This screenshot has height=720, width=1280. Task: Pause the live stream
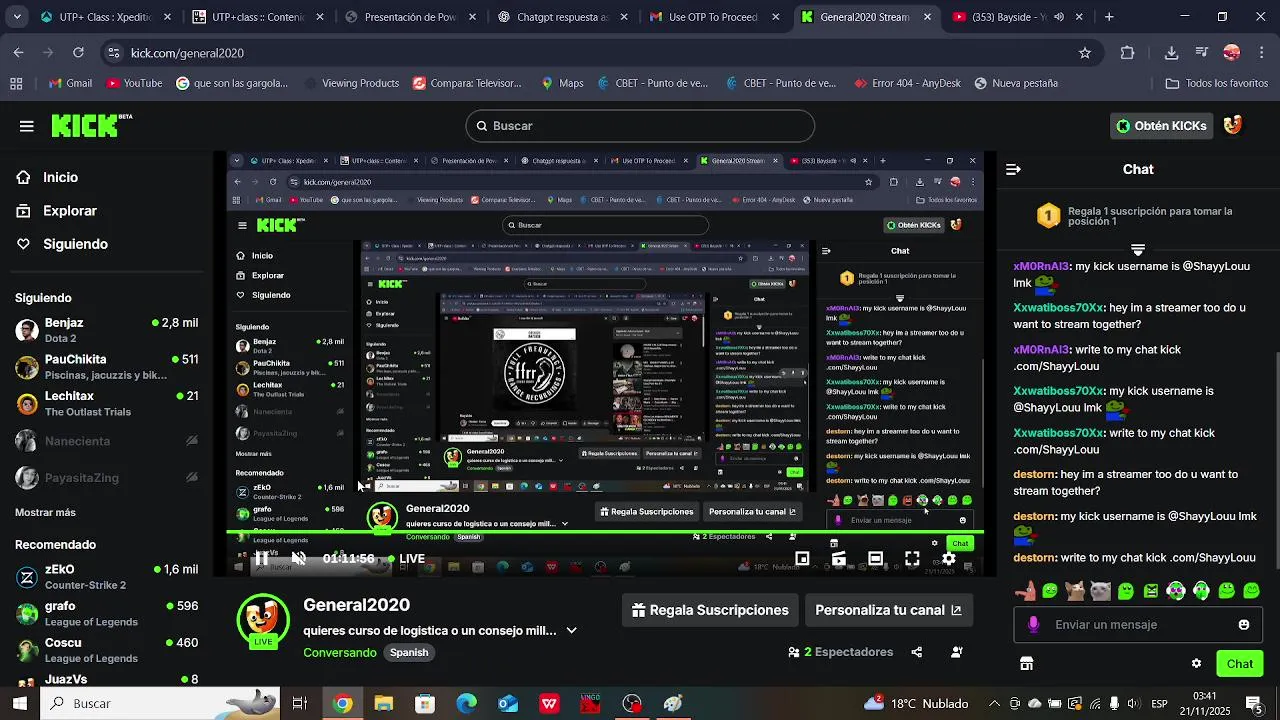[261, 559]
